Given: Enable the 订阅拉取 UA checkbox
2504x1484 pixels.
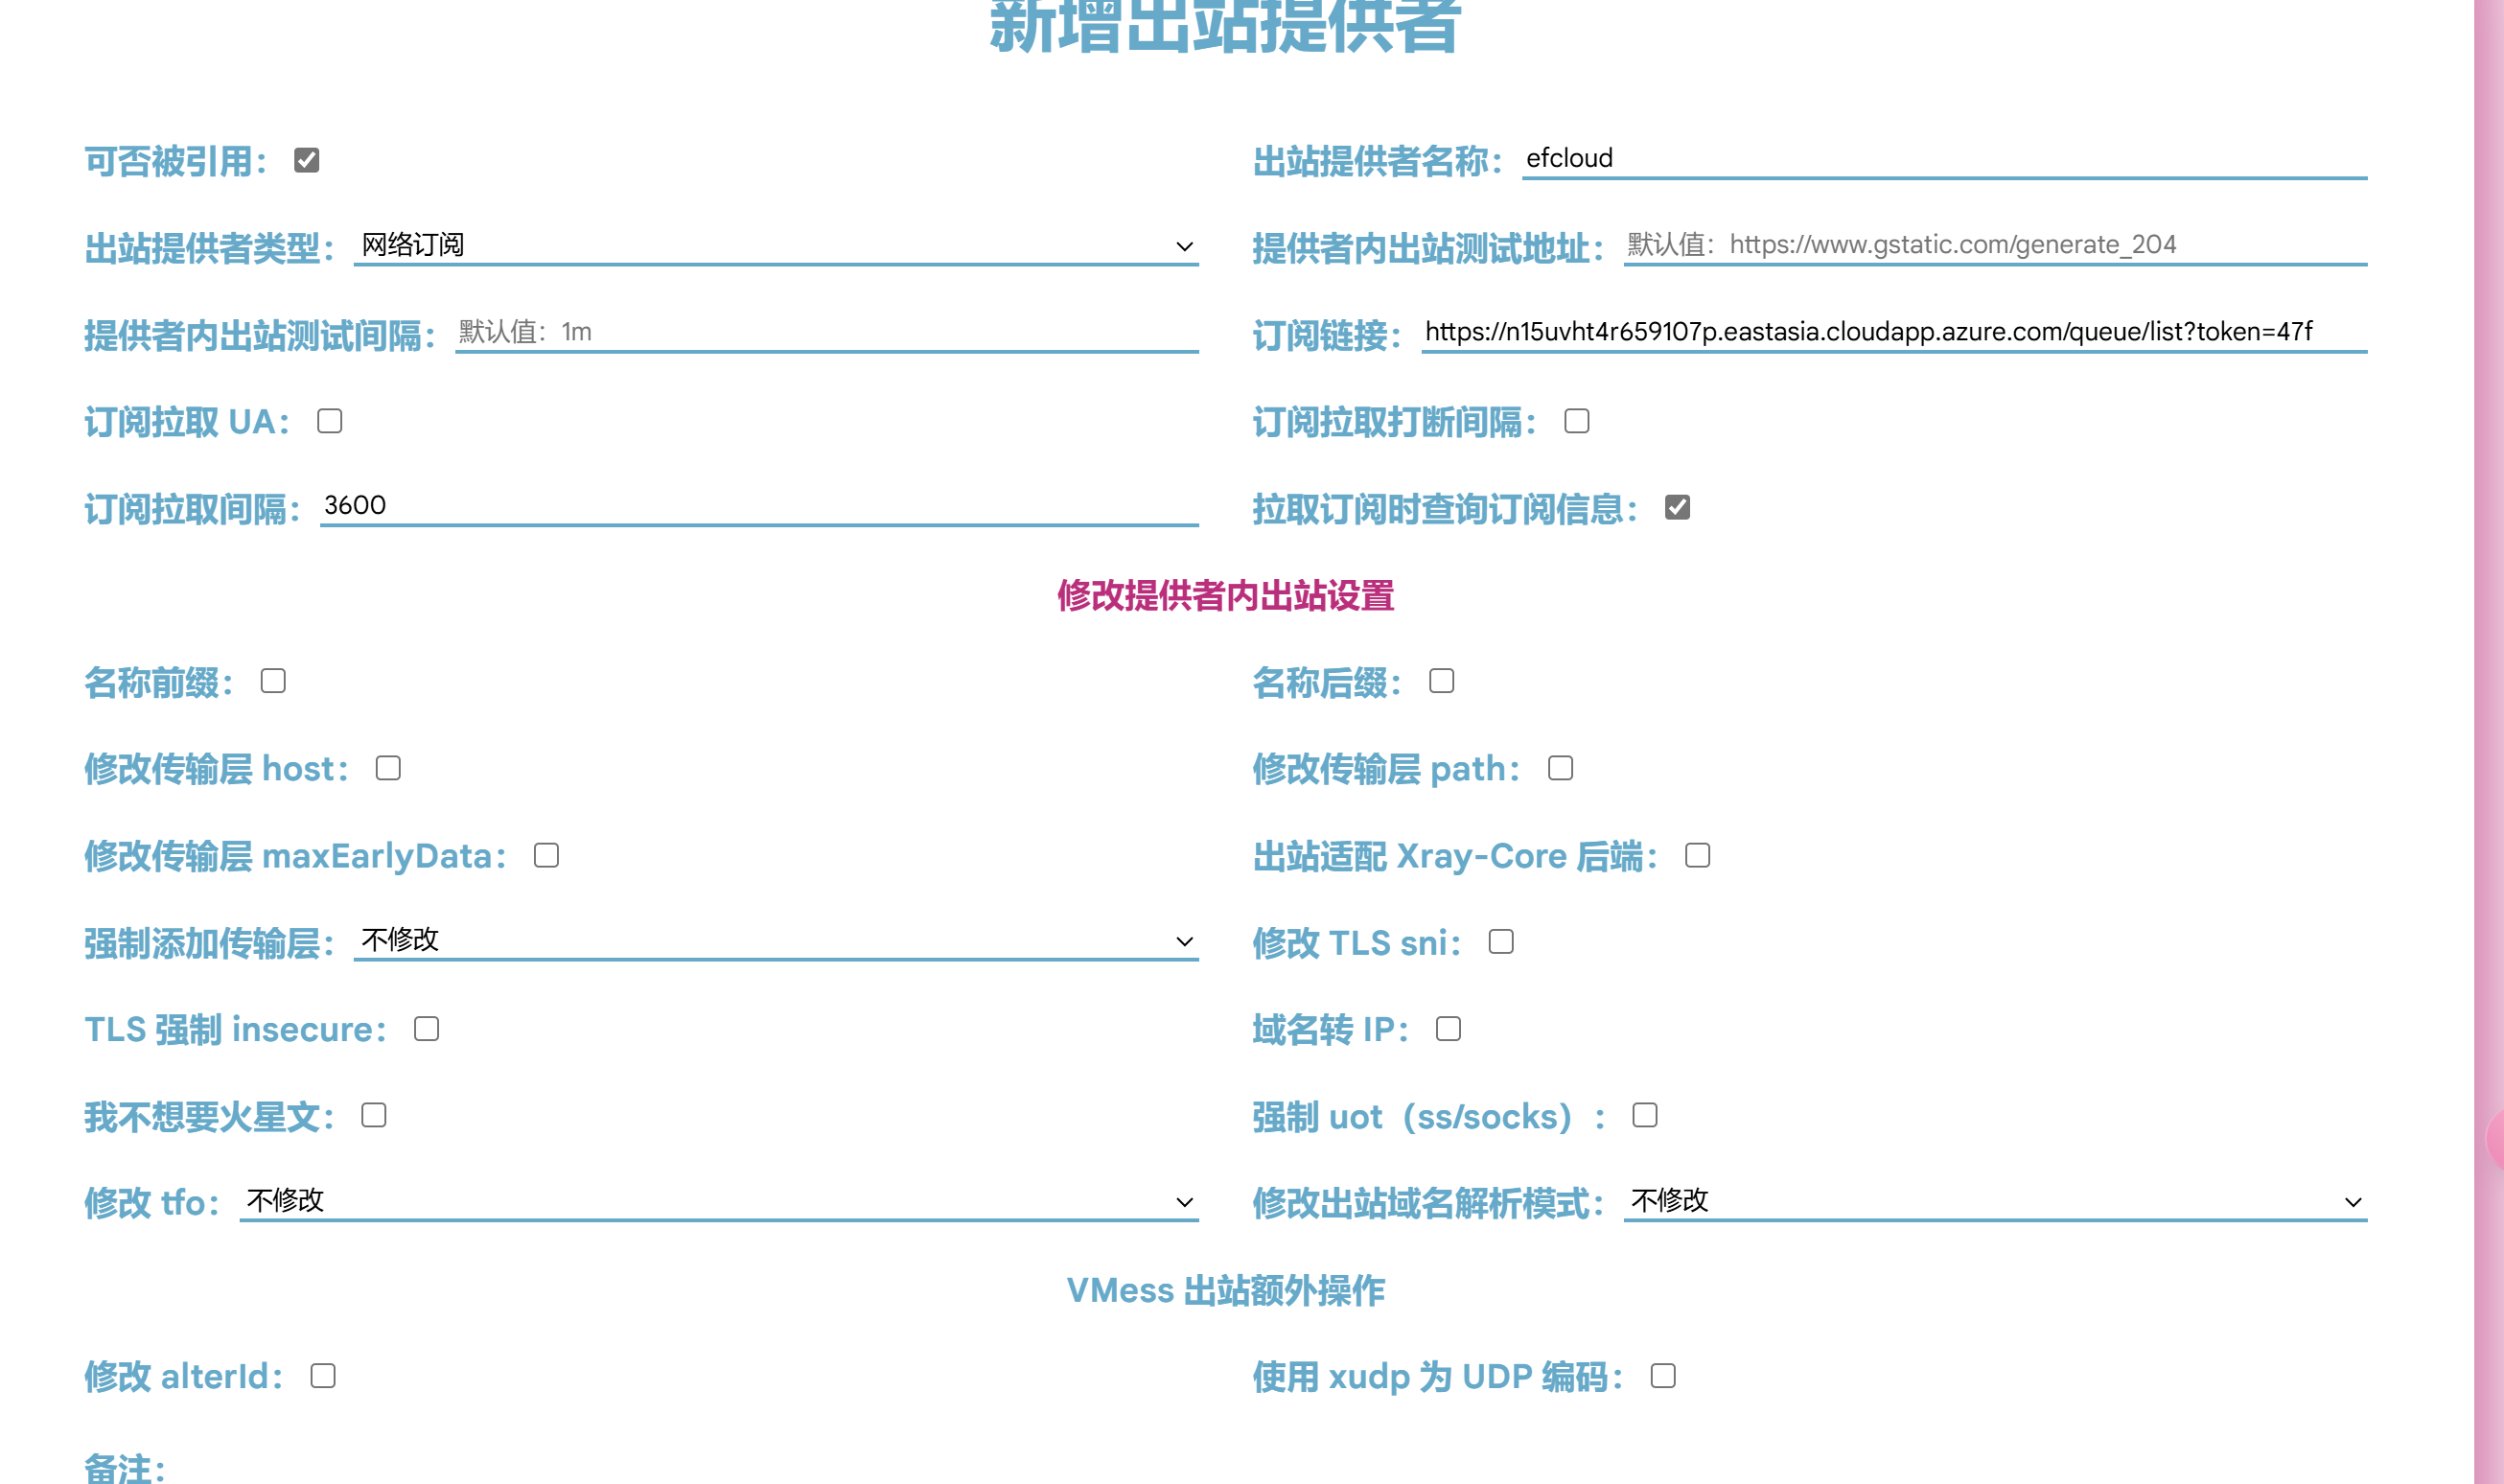Looking at the screenshot, I should (x=329, y=421).
